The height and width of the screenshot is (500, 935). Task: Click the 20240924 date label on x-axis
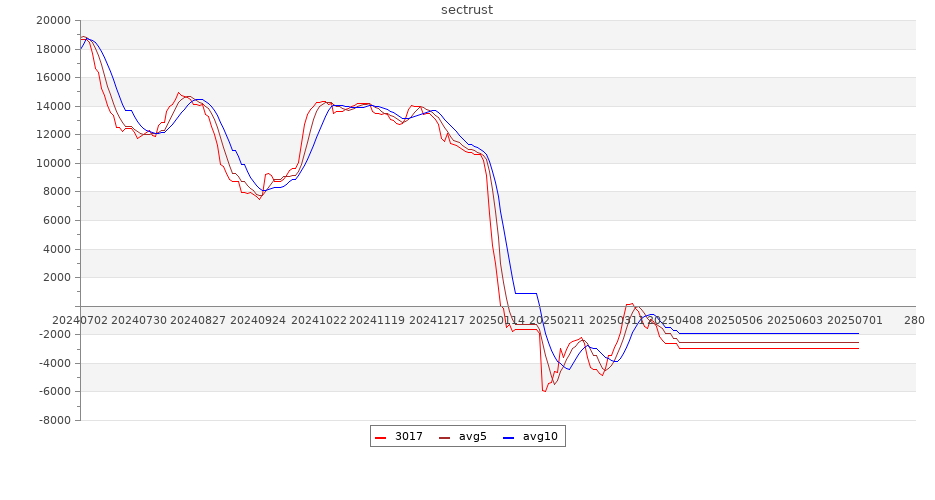pos(258,320)
